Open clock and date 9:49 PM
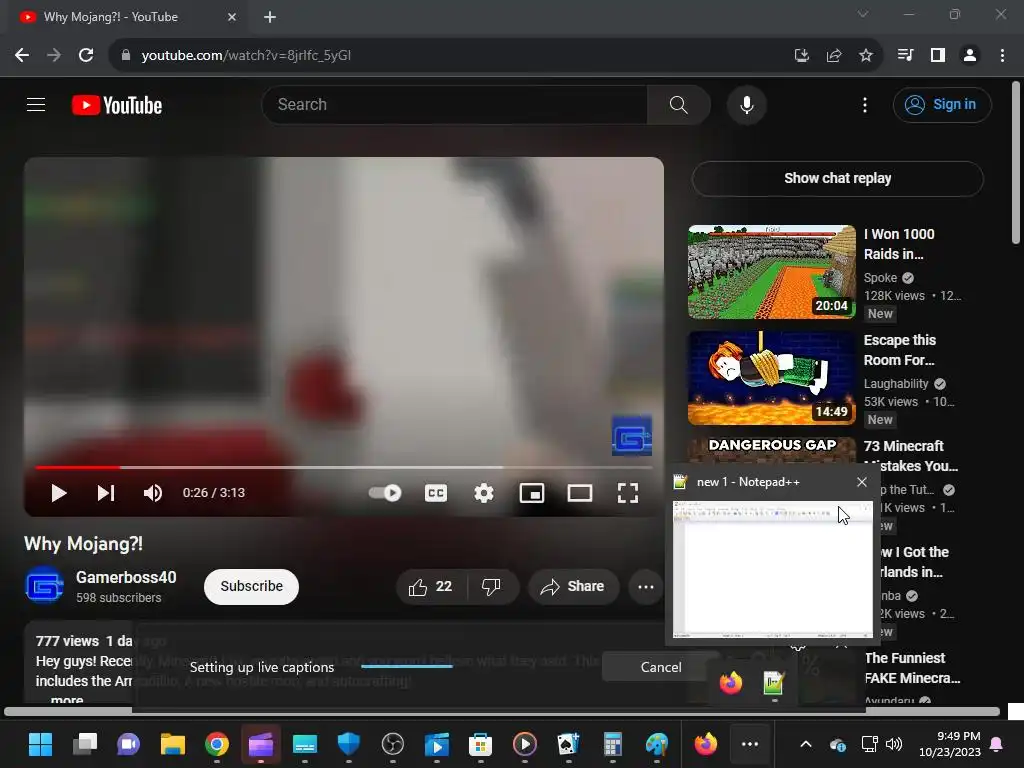Image resolution: width=1024 pixels, height=768 pixels. [950, 744]
